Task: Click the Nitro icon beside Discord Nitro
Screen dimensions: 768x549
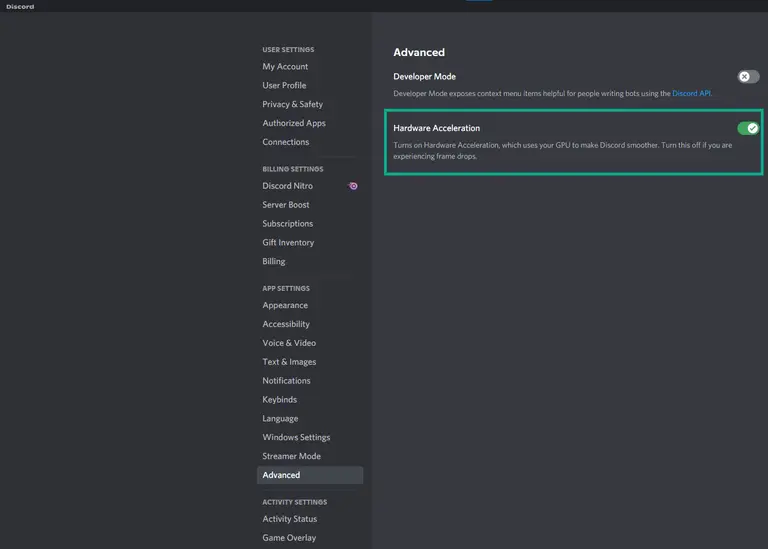Action: pos(353,186)
